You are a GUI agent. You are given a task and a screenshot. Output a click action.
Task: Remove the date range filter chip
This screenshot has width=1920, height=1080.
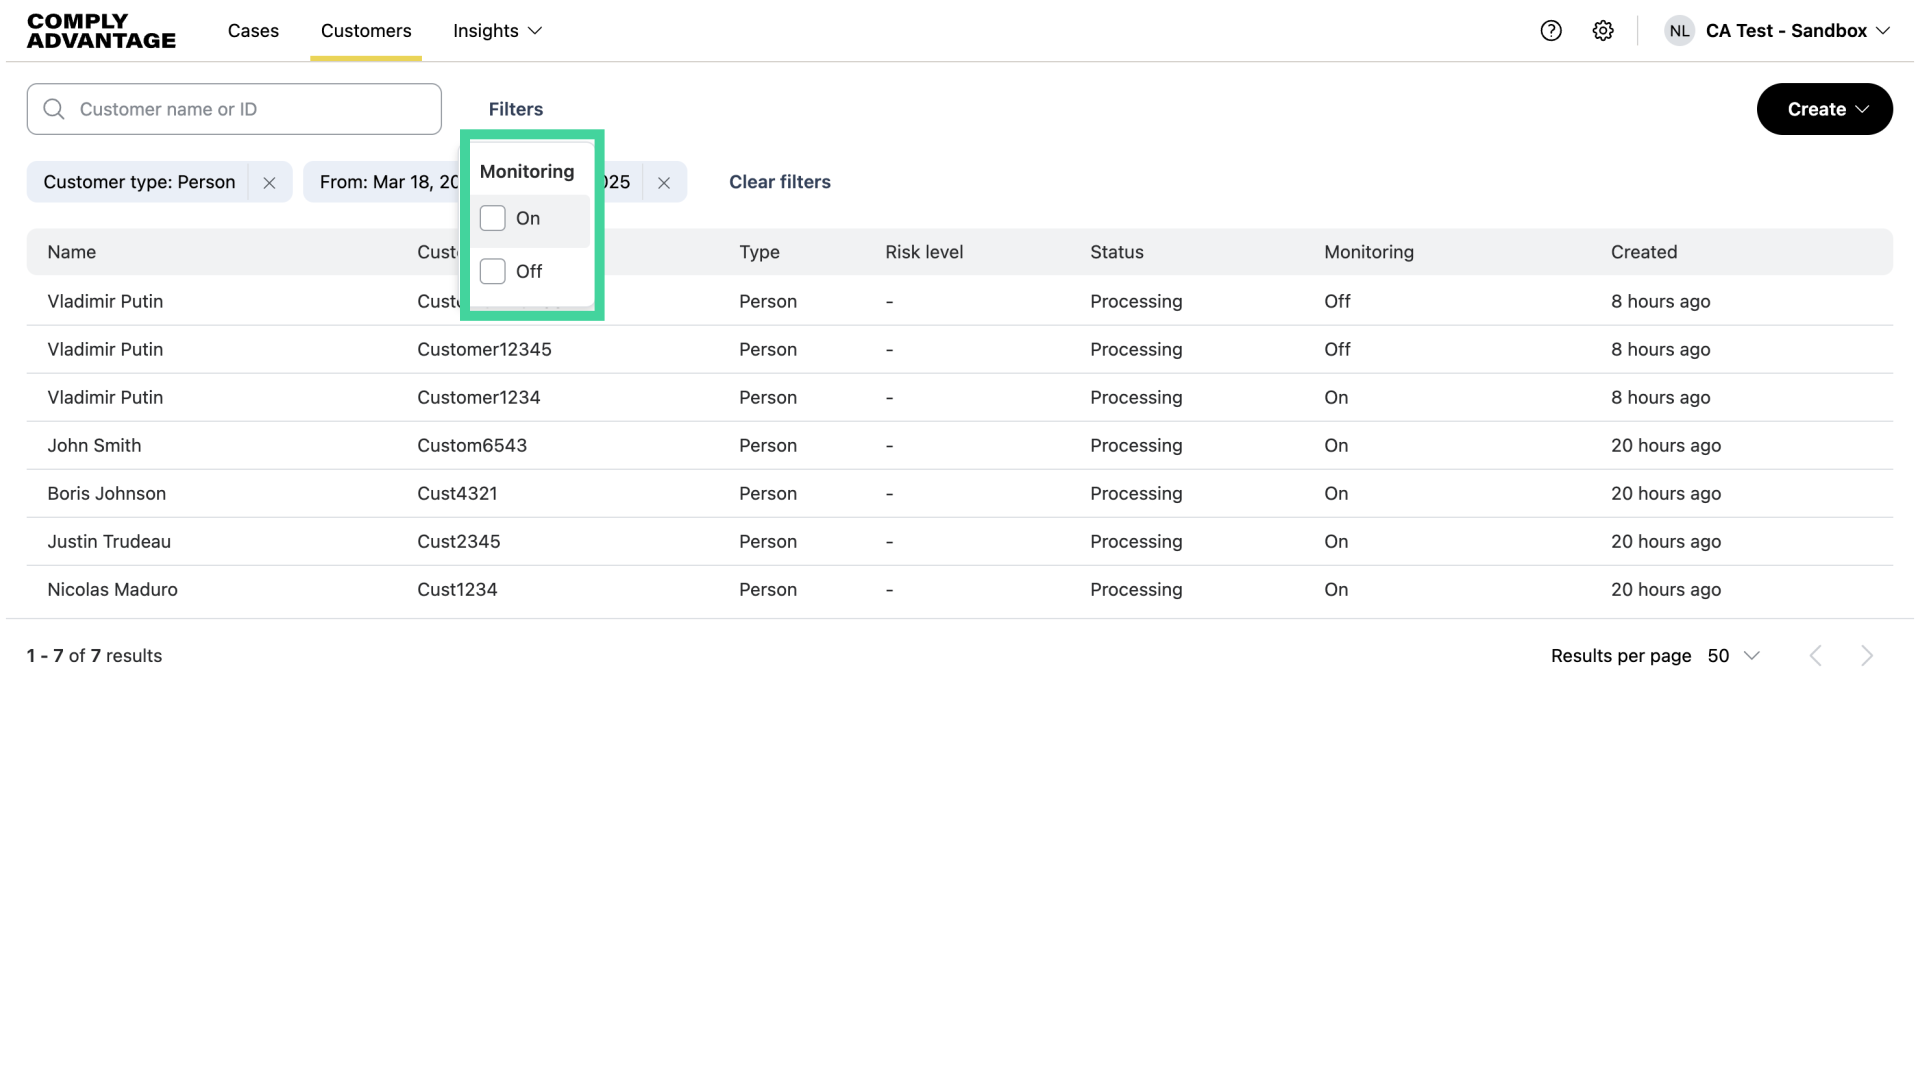(664, 183)
